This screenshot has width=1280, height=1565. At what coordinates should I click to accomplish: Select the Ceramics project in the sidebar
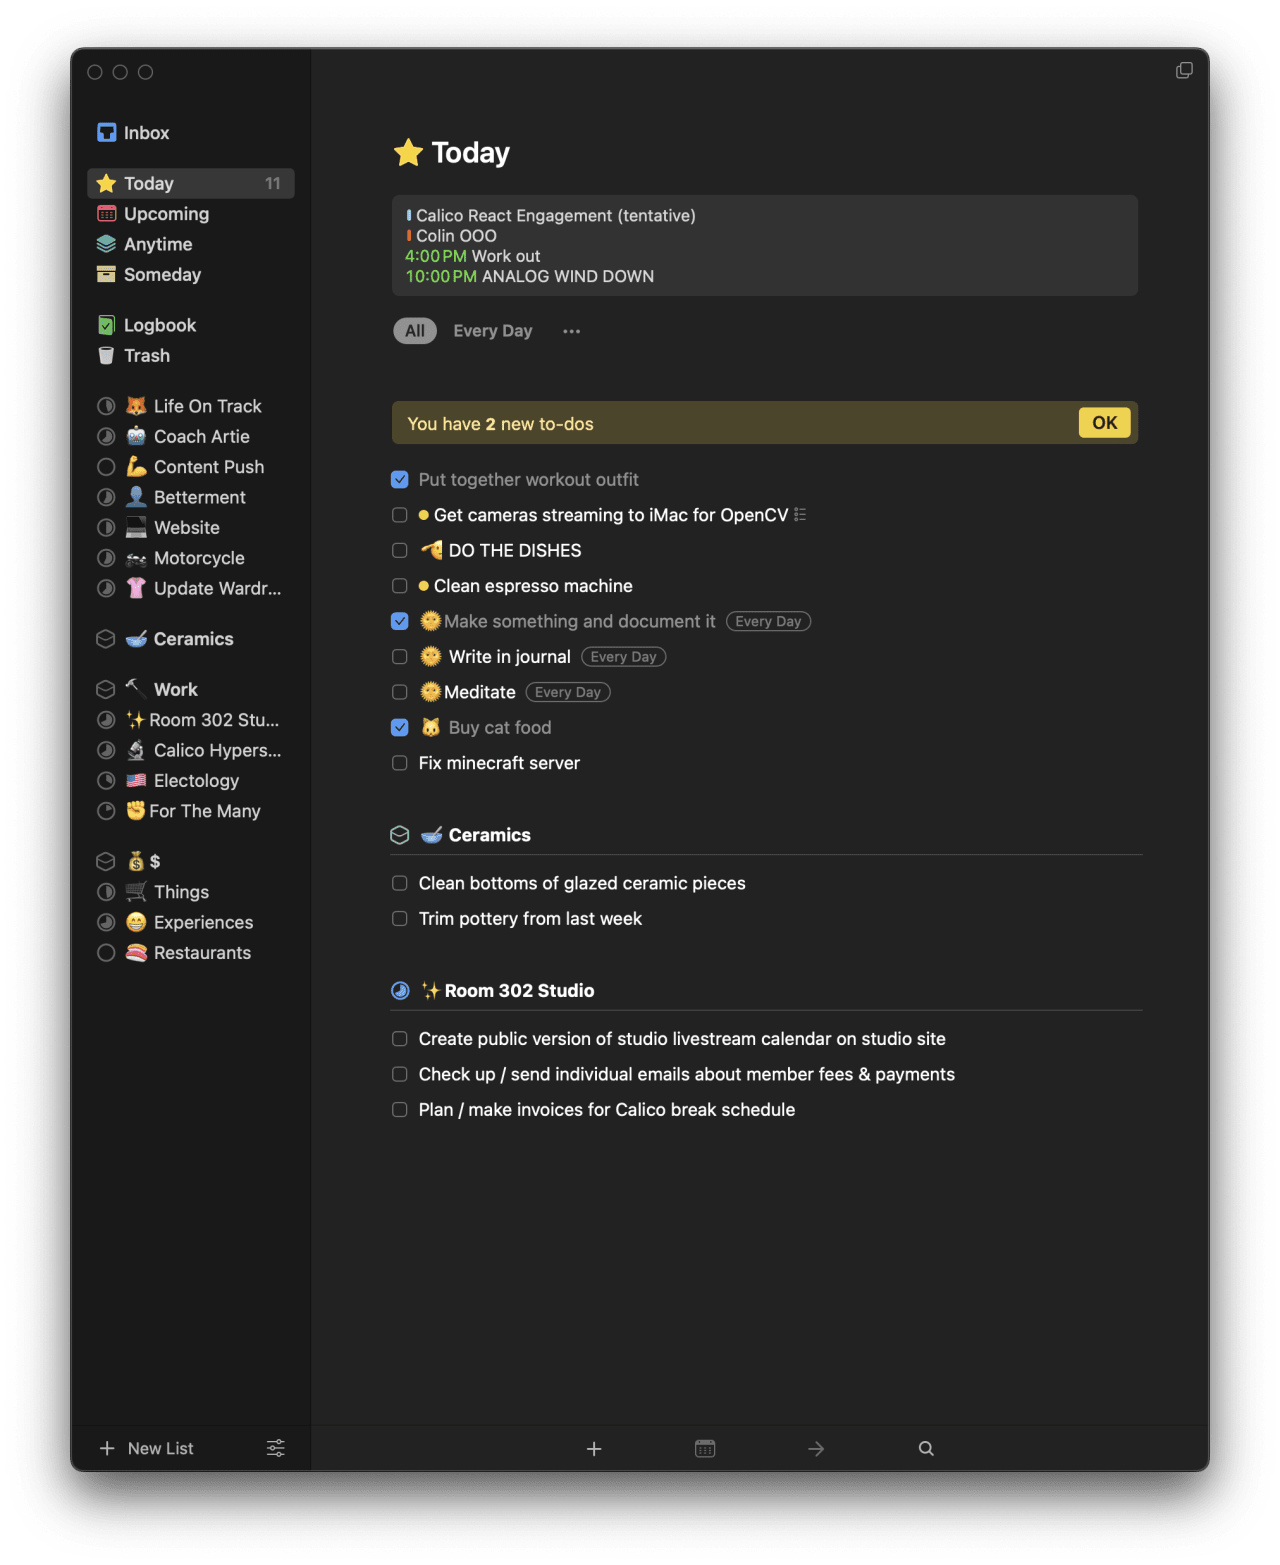click(x=193, y=638)
